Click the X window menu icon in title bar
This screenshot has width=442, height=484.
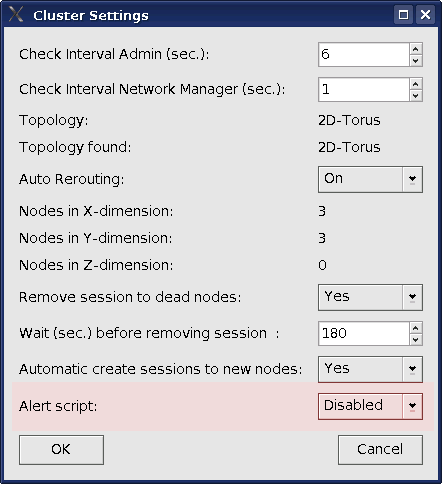tap(16, 15)
